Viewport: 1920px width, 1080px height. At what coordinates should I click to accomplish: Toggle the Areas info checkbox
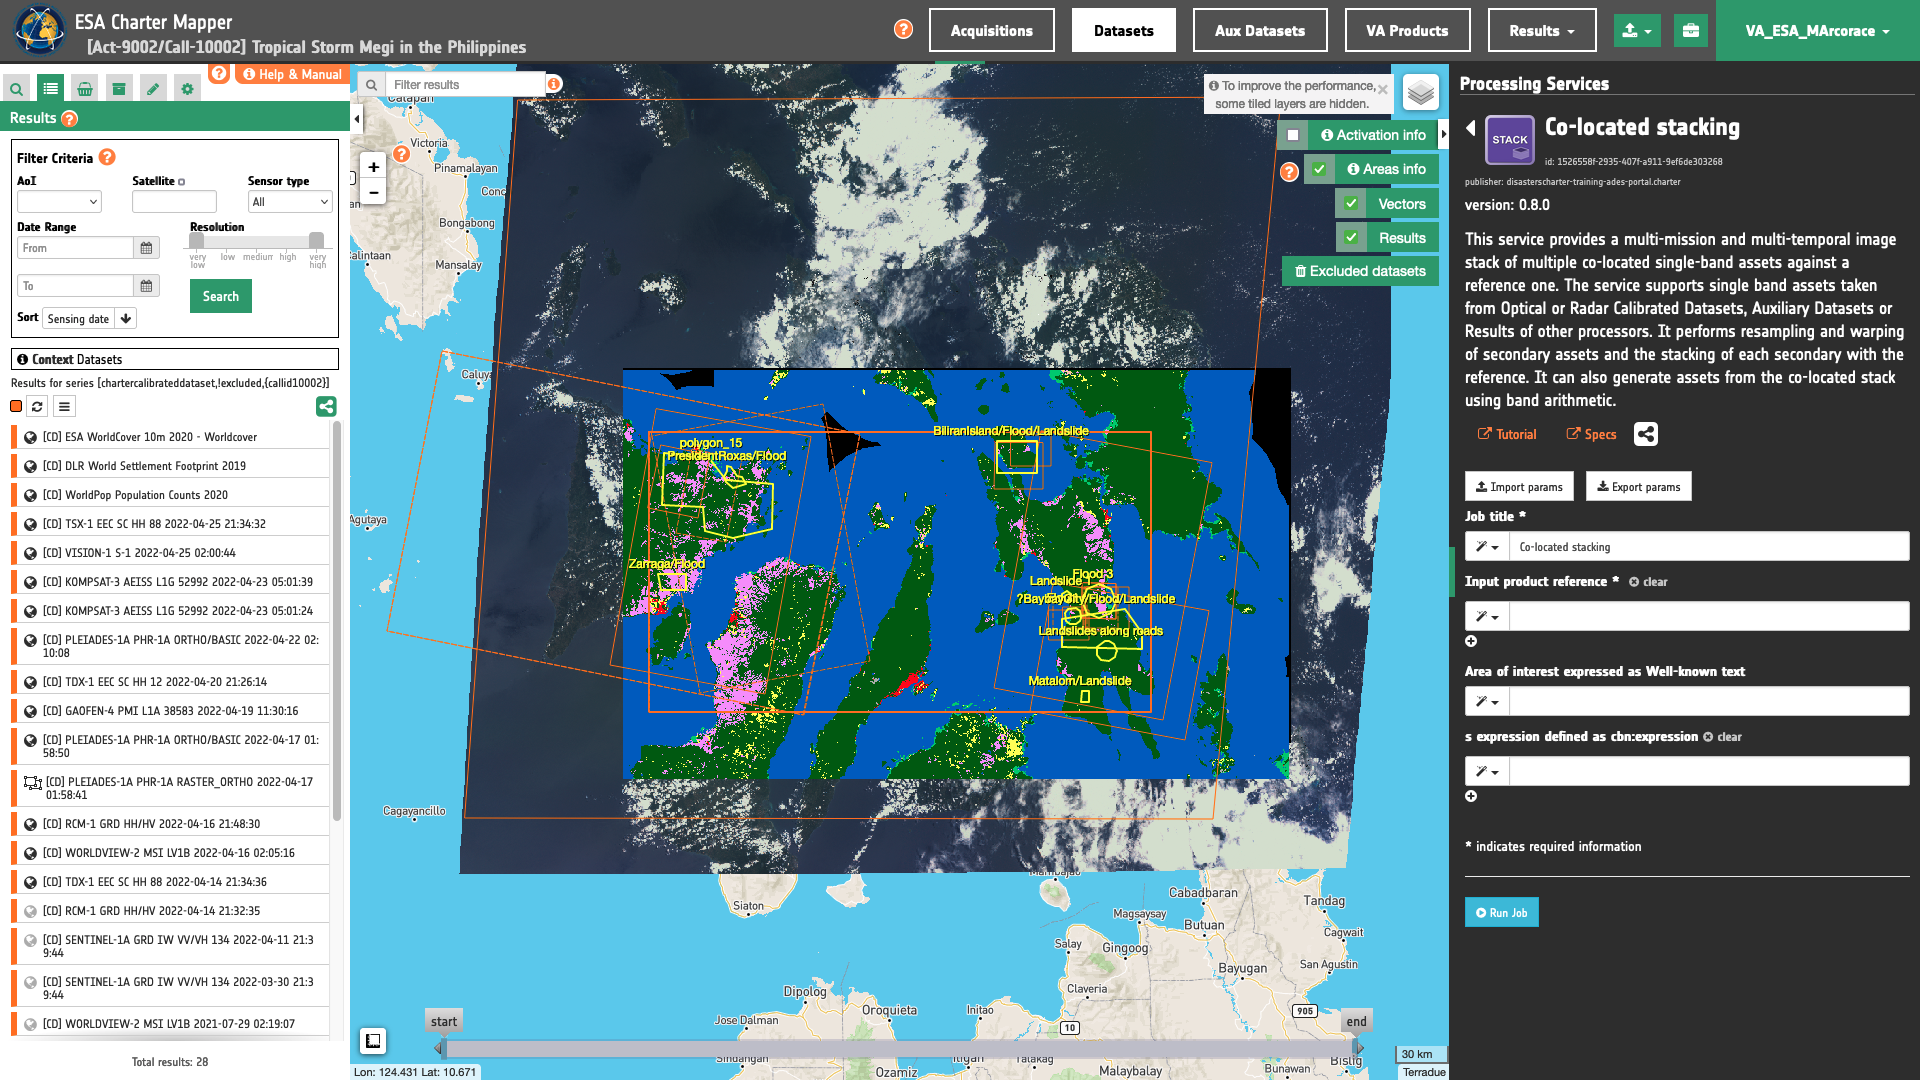coord(1320,169)
